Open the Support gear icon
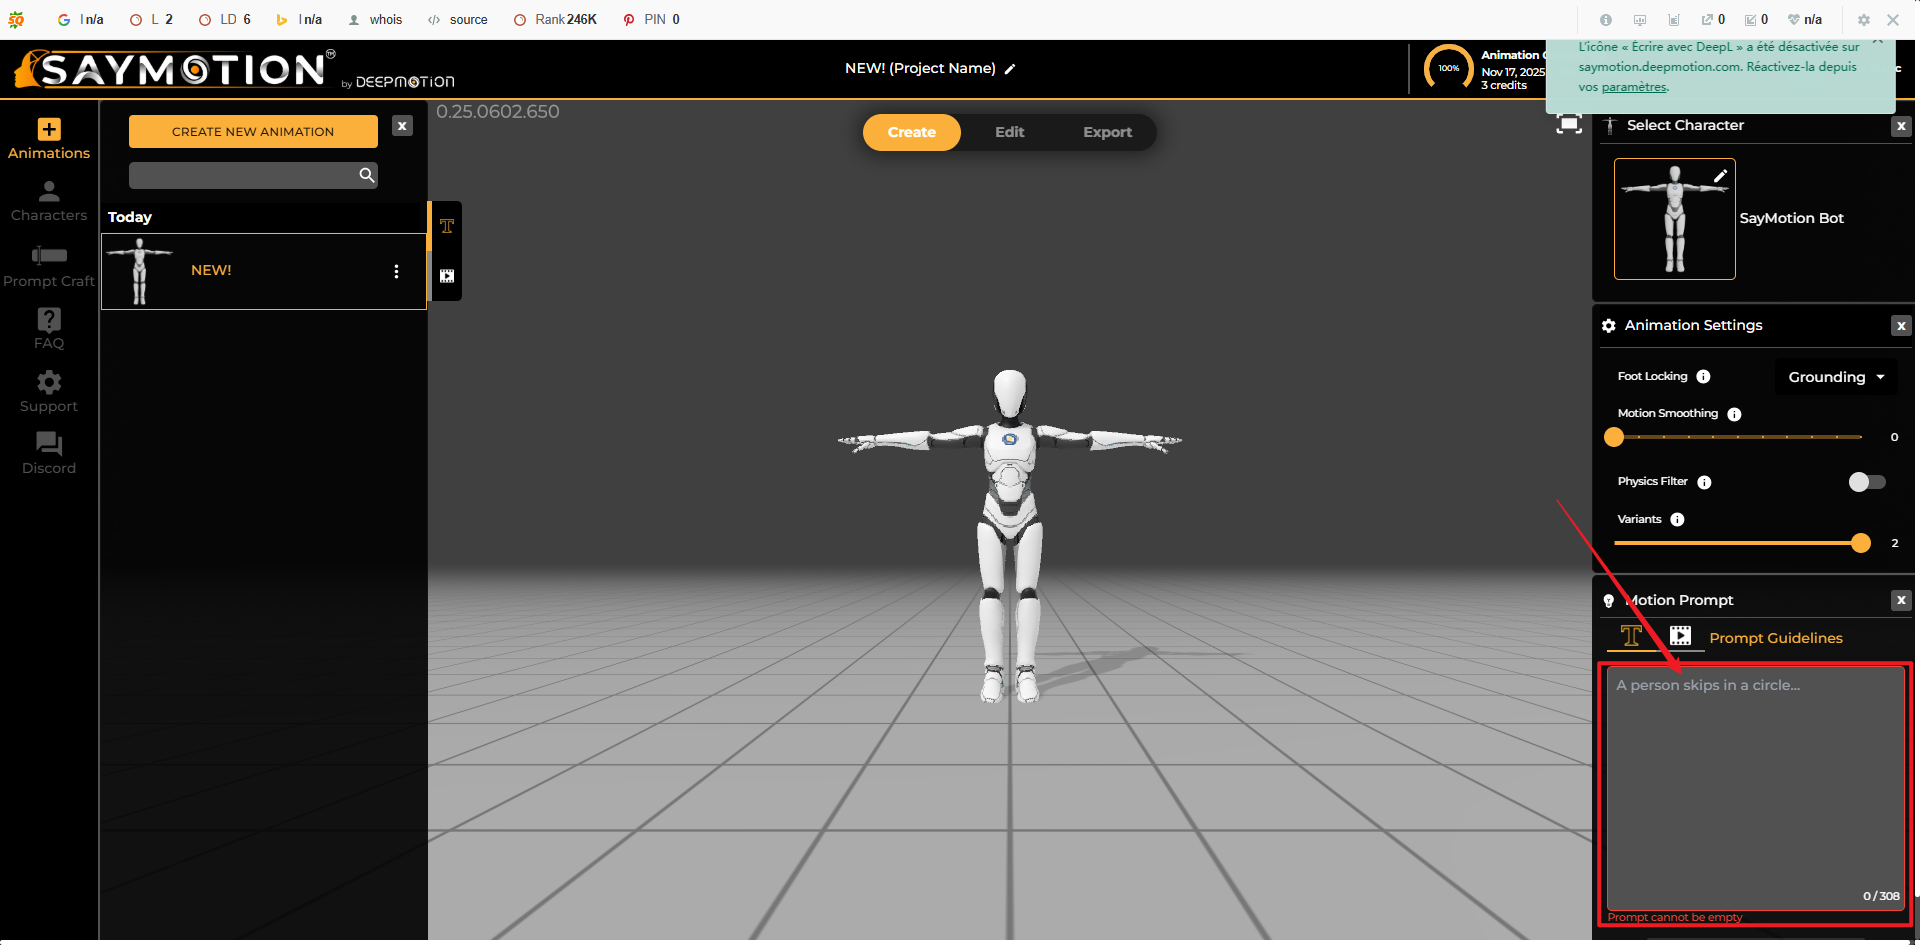1920x945 pixels. point(49,391)
